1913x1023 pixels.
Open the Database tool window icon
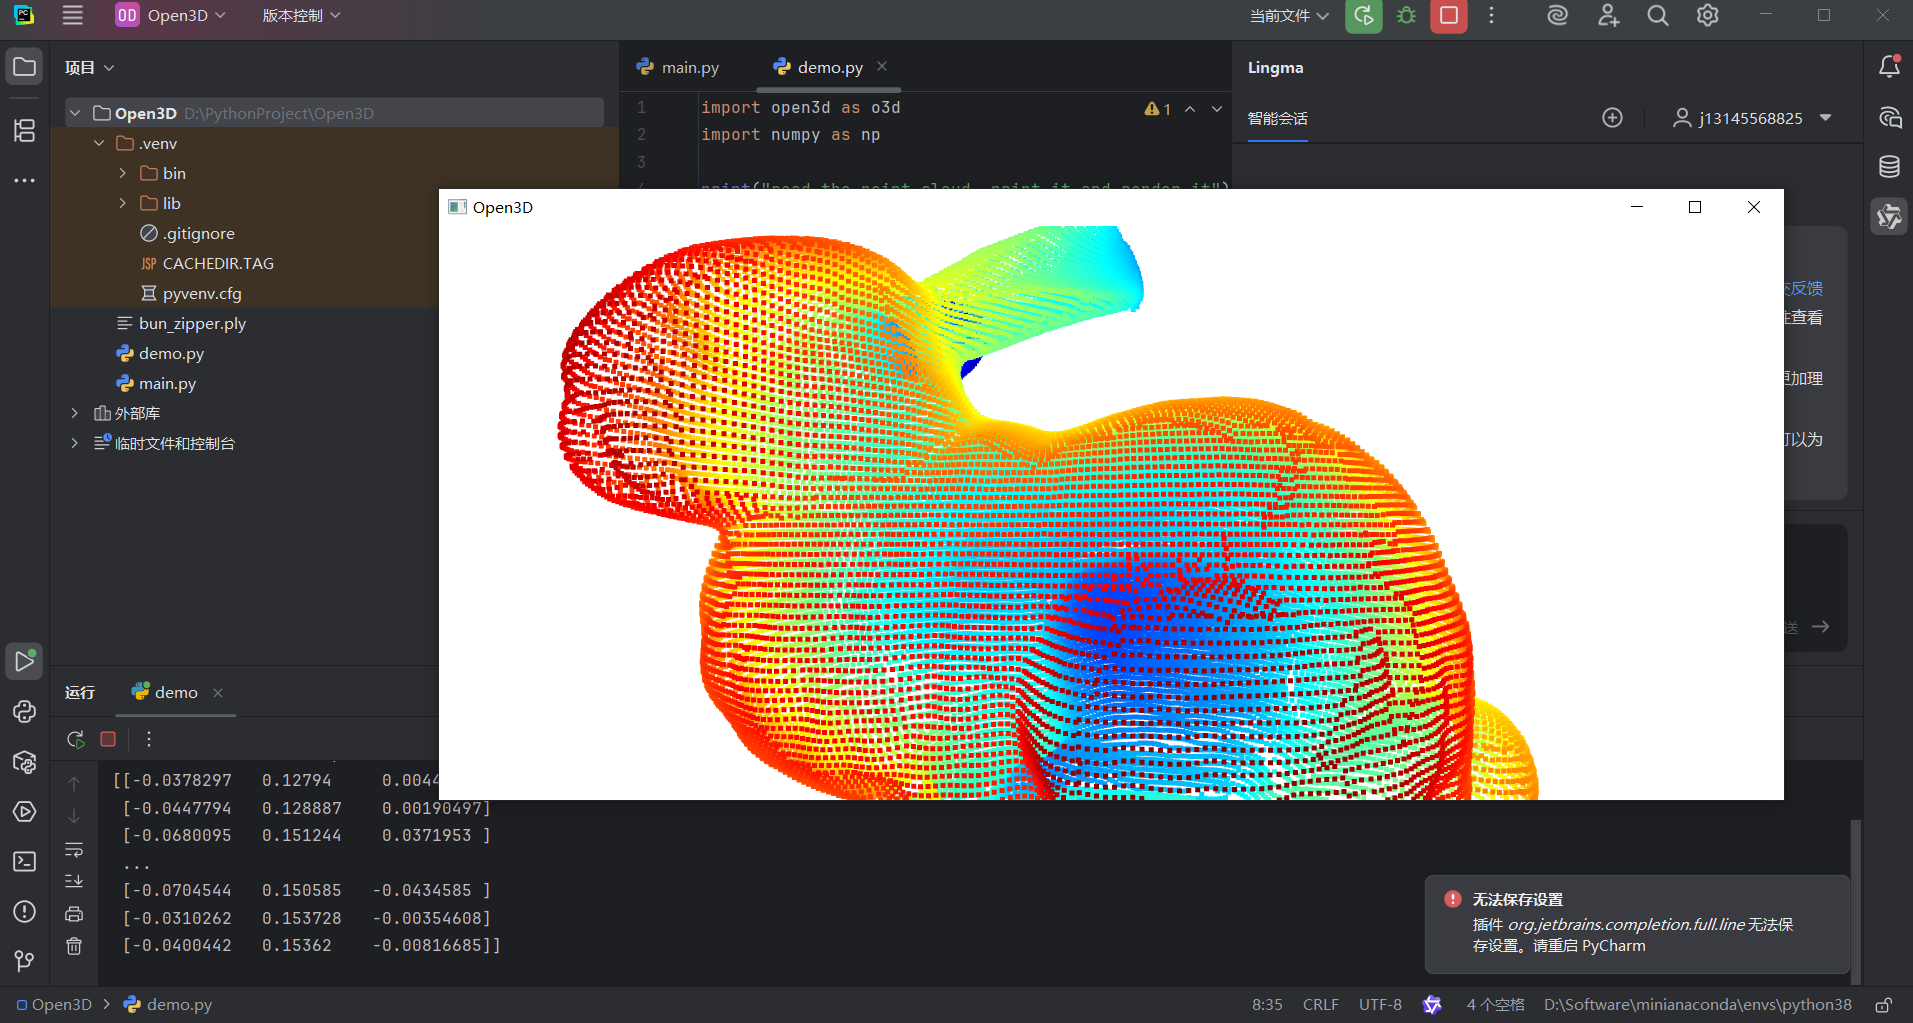tap(1889, 167)
